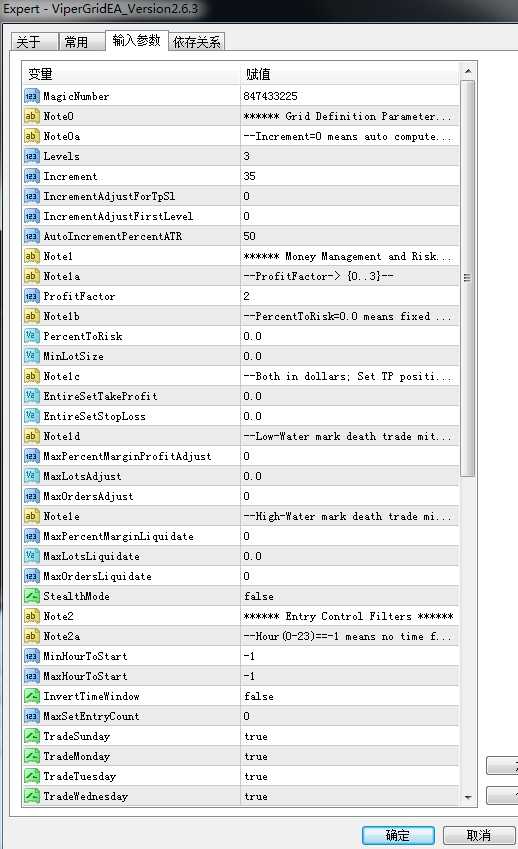
Task: Click the ProfitFactor integer icon
Action: (x=31, y=296)
